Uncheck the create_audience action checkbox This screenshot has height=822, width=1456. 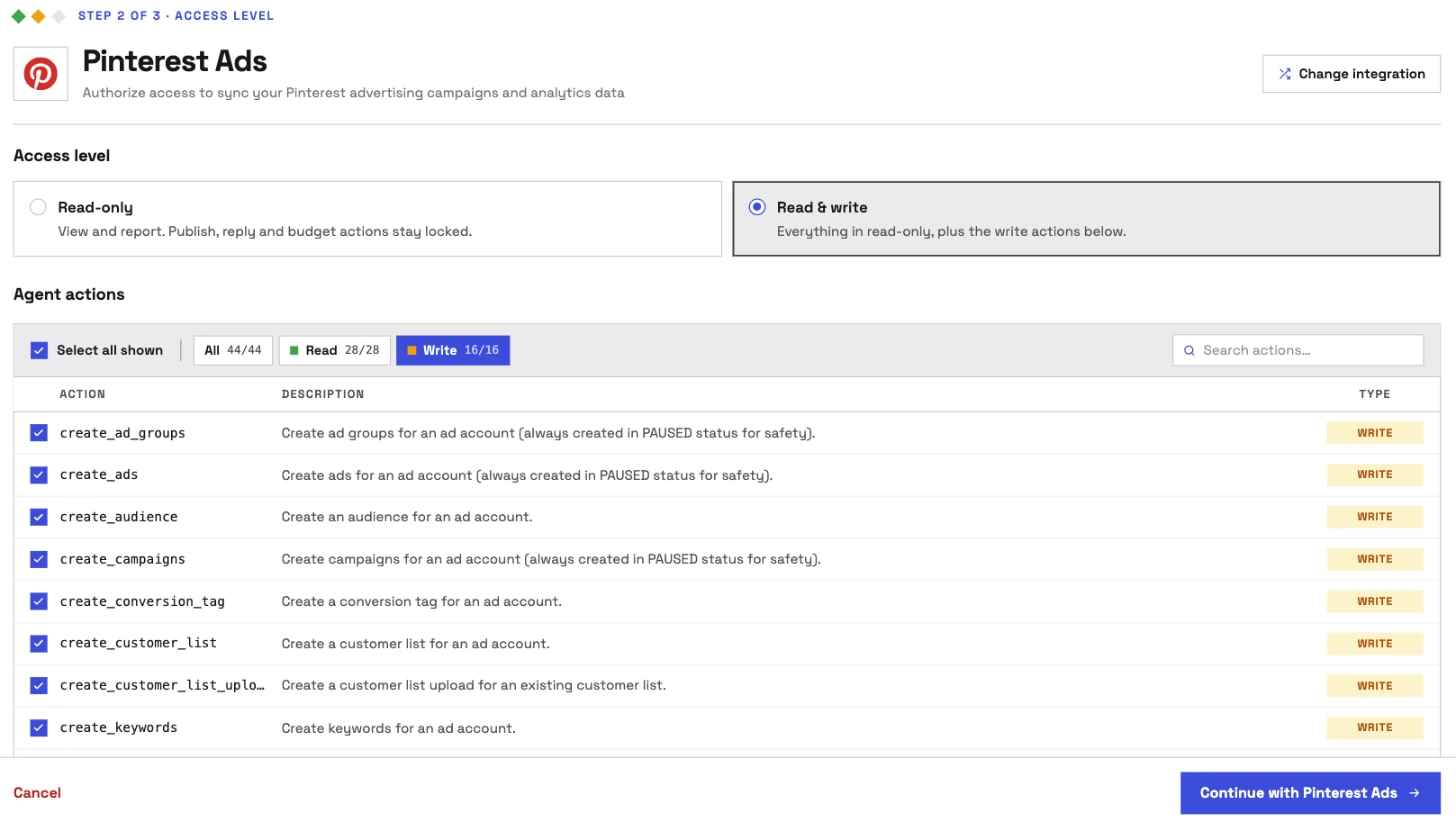tap(39, 517)
